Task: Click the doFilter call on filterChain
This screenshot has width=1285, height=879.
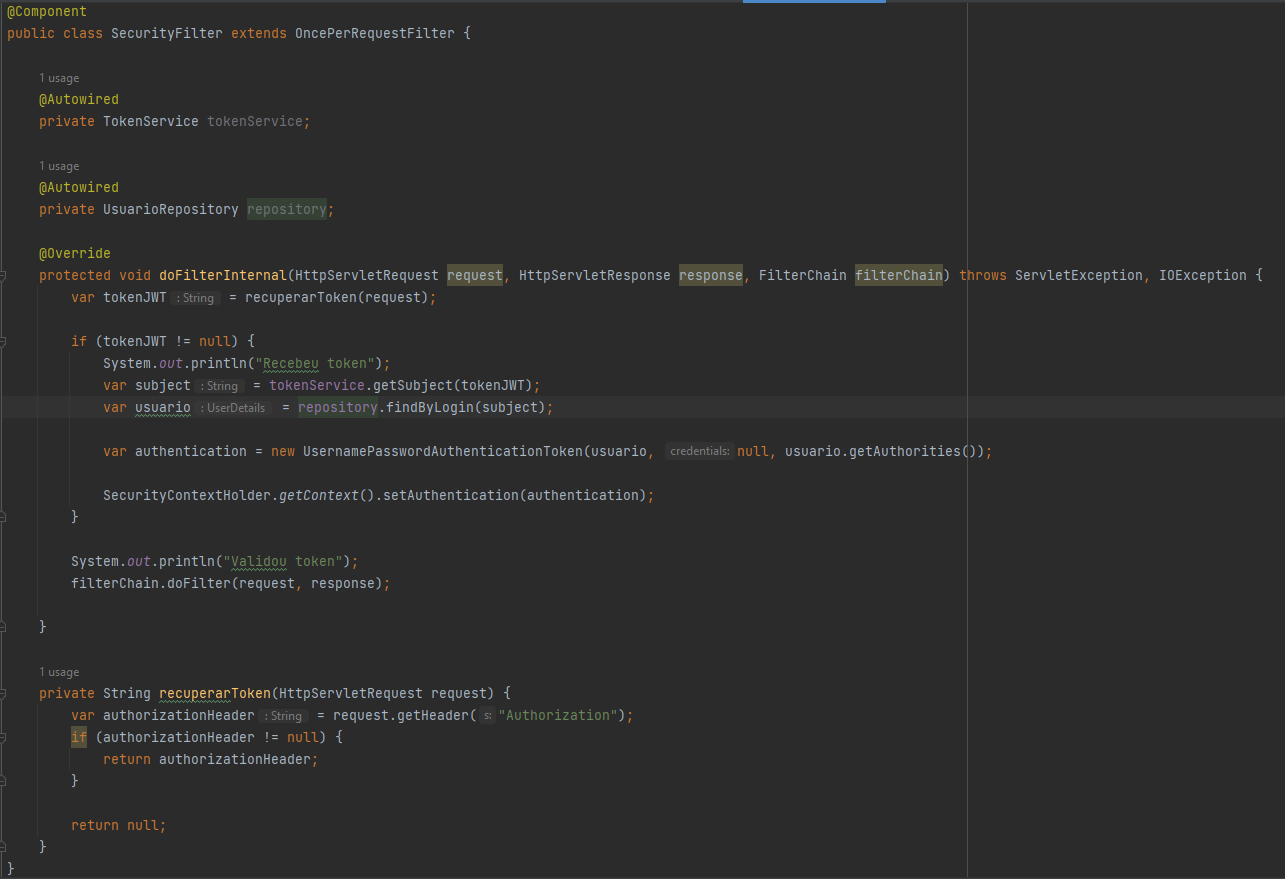Action: [x=199, y=583]
